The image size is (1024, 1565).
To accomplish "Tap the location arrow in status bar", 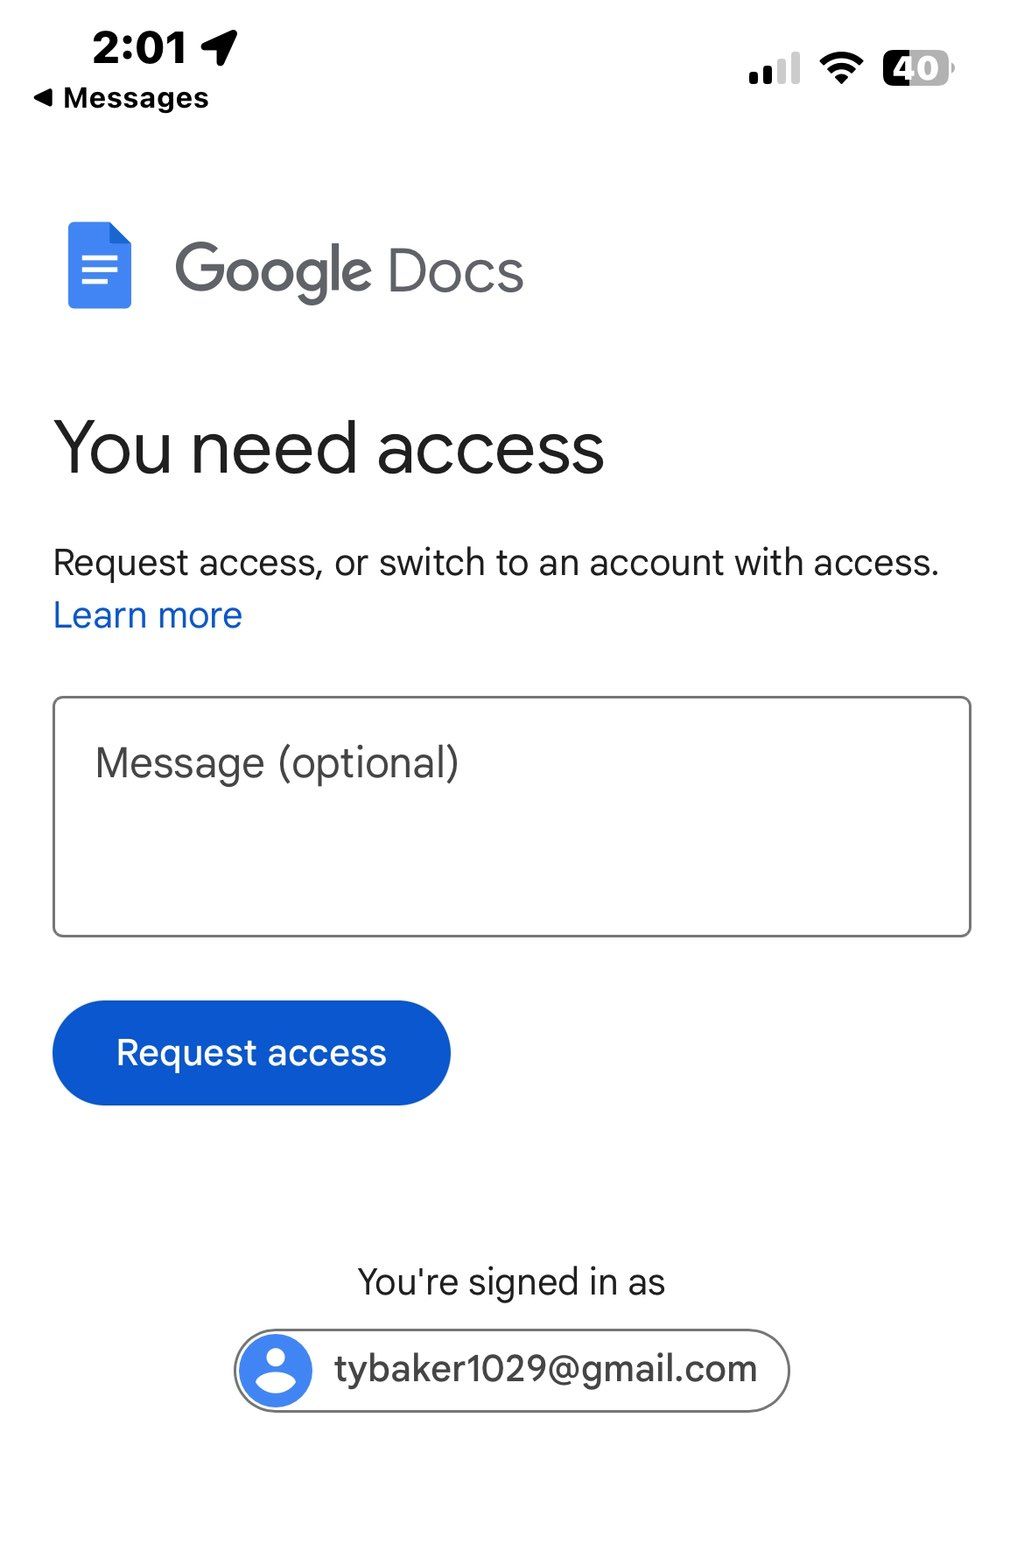I will point(219,47).
